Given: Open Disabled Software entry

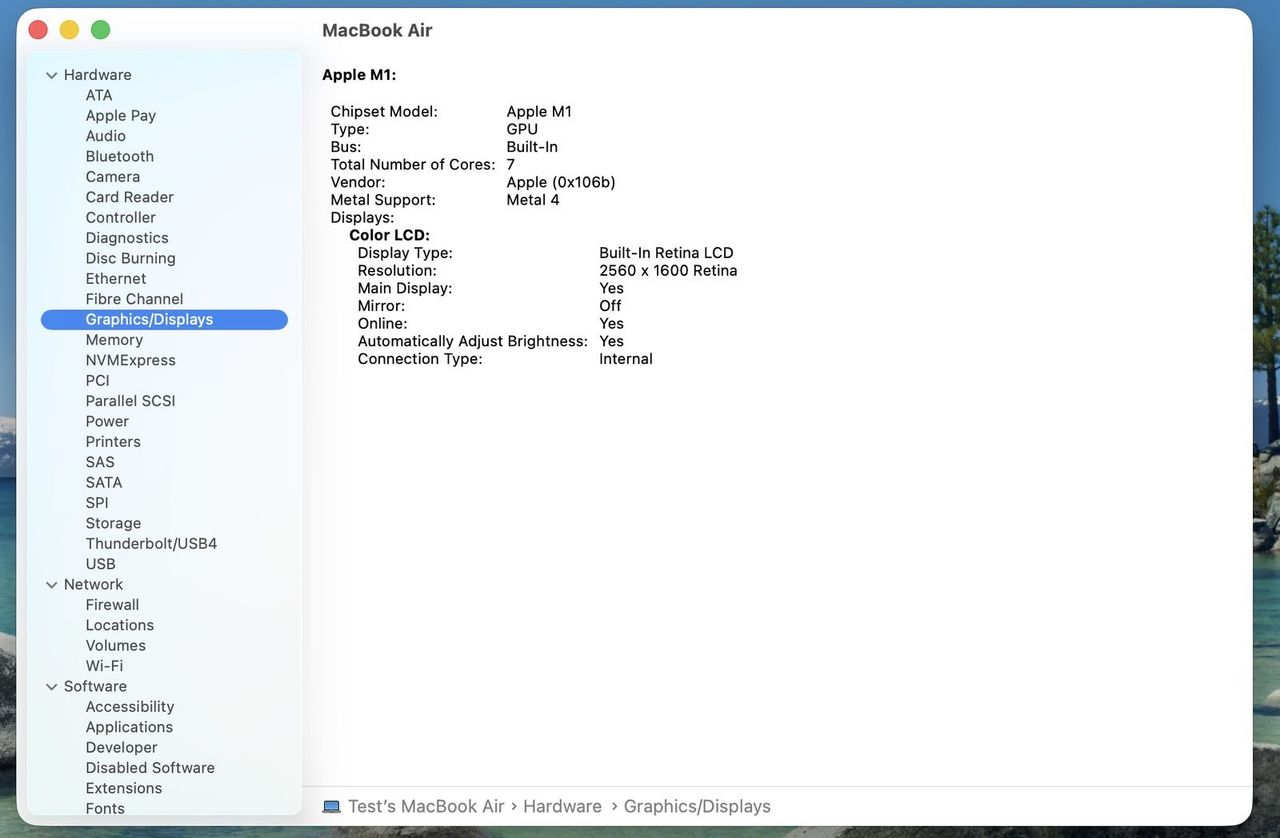Looking at the screenshot, I should (150, 768).
